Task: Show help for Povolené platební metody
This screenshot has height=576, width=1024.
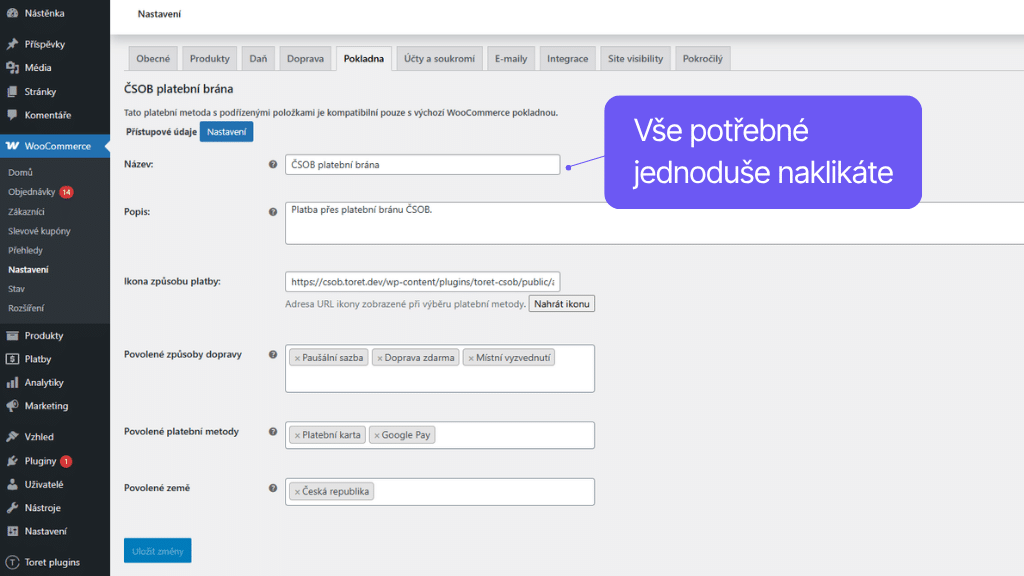Action: 273,432
